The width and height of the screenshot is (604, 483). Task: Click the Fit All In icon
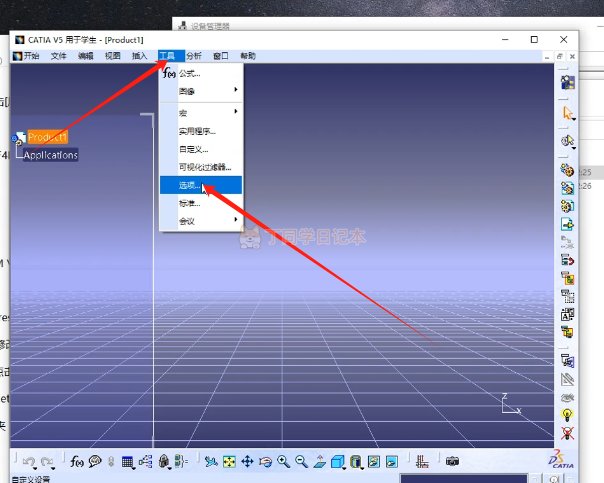pos(229,462)
